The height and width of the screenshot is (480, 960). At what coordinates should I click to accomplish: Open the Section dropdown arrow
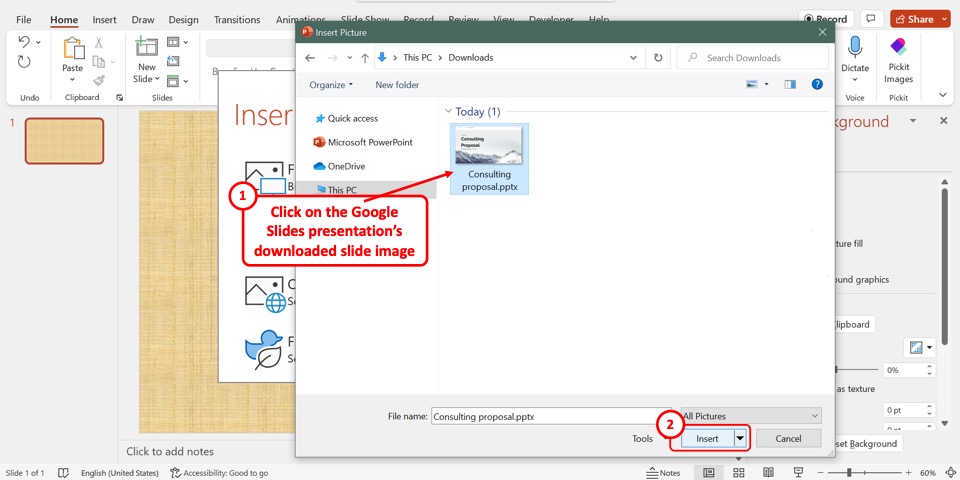(x=186, y=80)
